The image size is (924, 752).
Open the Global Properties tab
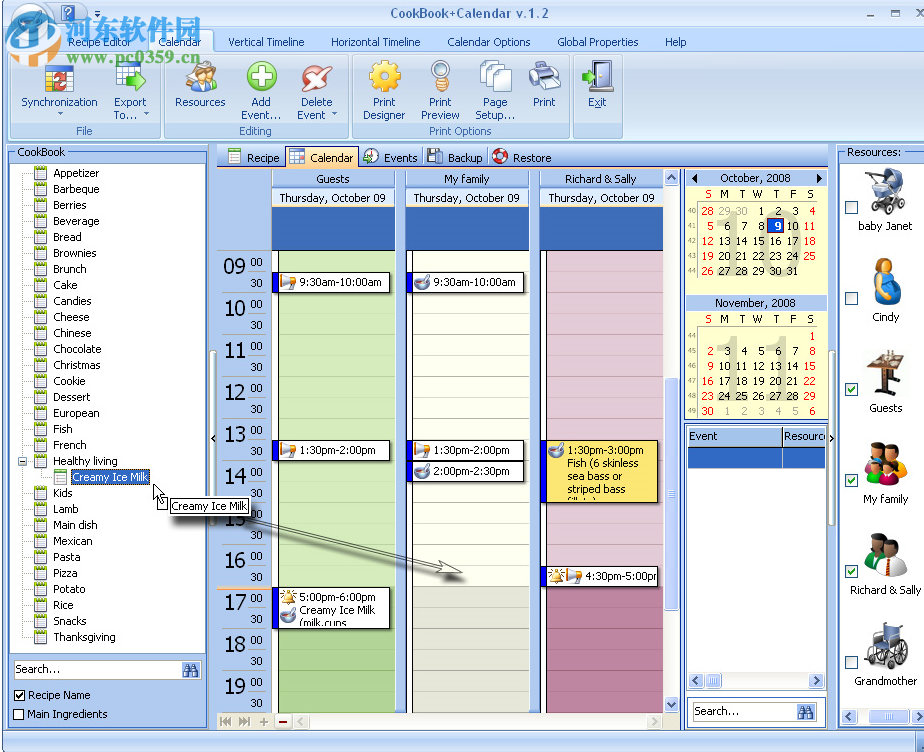[598, 42]
